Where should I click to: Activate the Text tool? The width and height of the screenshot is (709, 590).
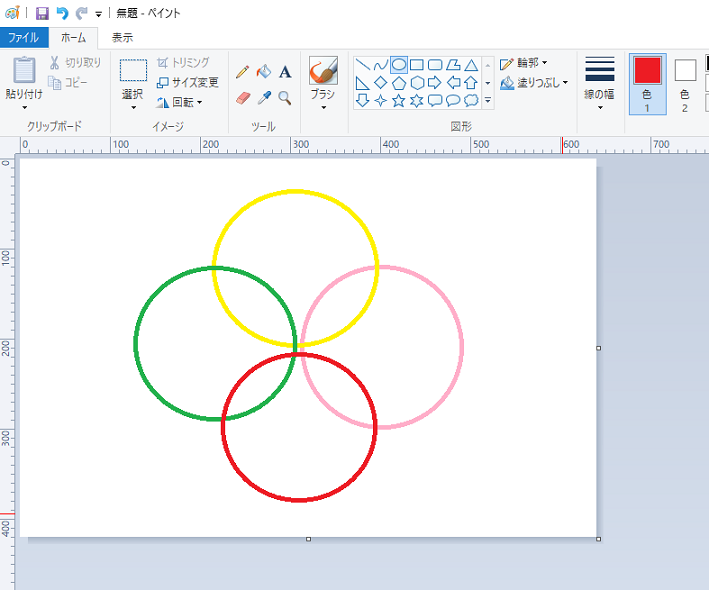coord(285,72)
